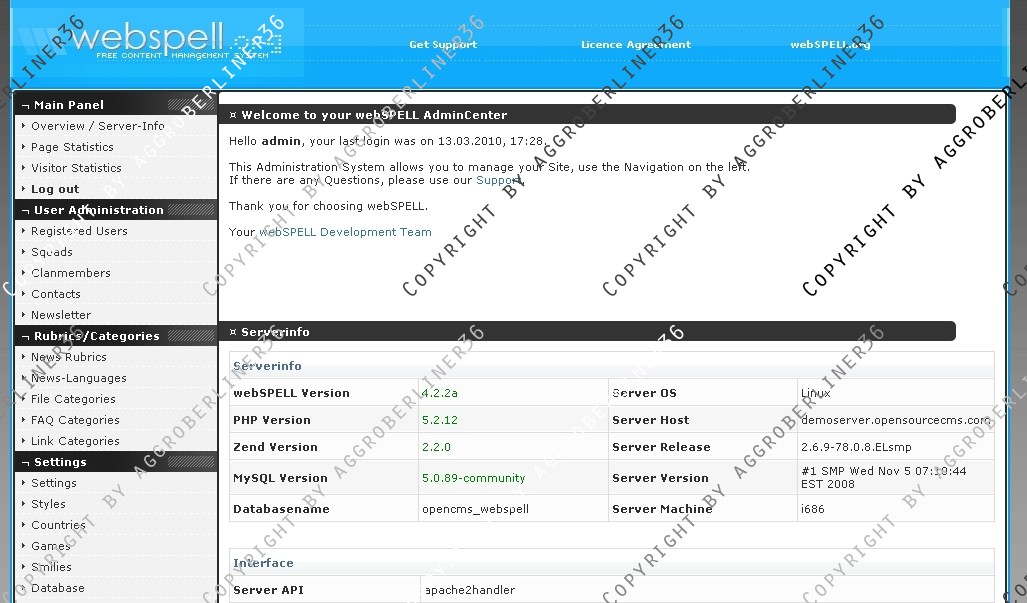Viewport: 1027px width, 603px height.
Task: Follow the webSPELL Development Team link
Action: (x=345, y=232)
